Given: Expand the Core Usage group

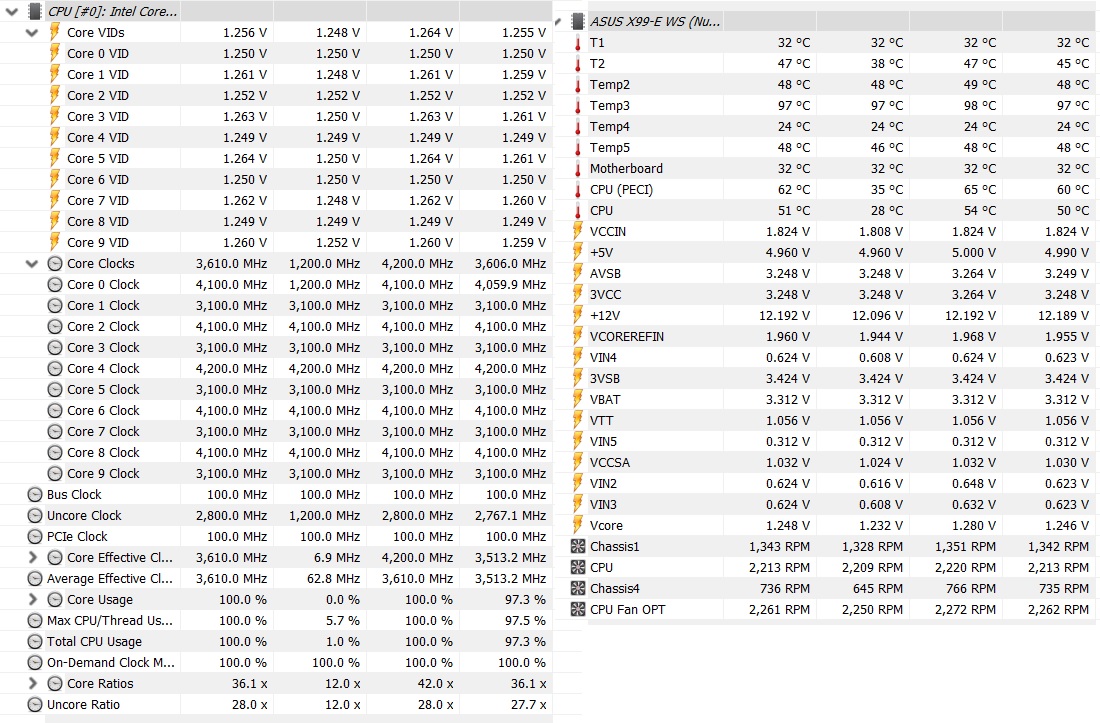Looking at the screenshot, I should point(32,600).
